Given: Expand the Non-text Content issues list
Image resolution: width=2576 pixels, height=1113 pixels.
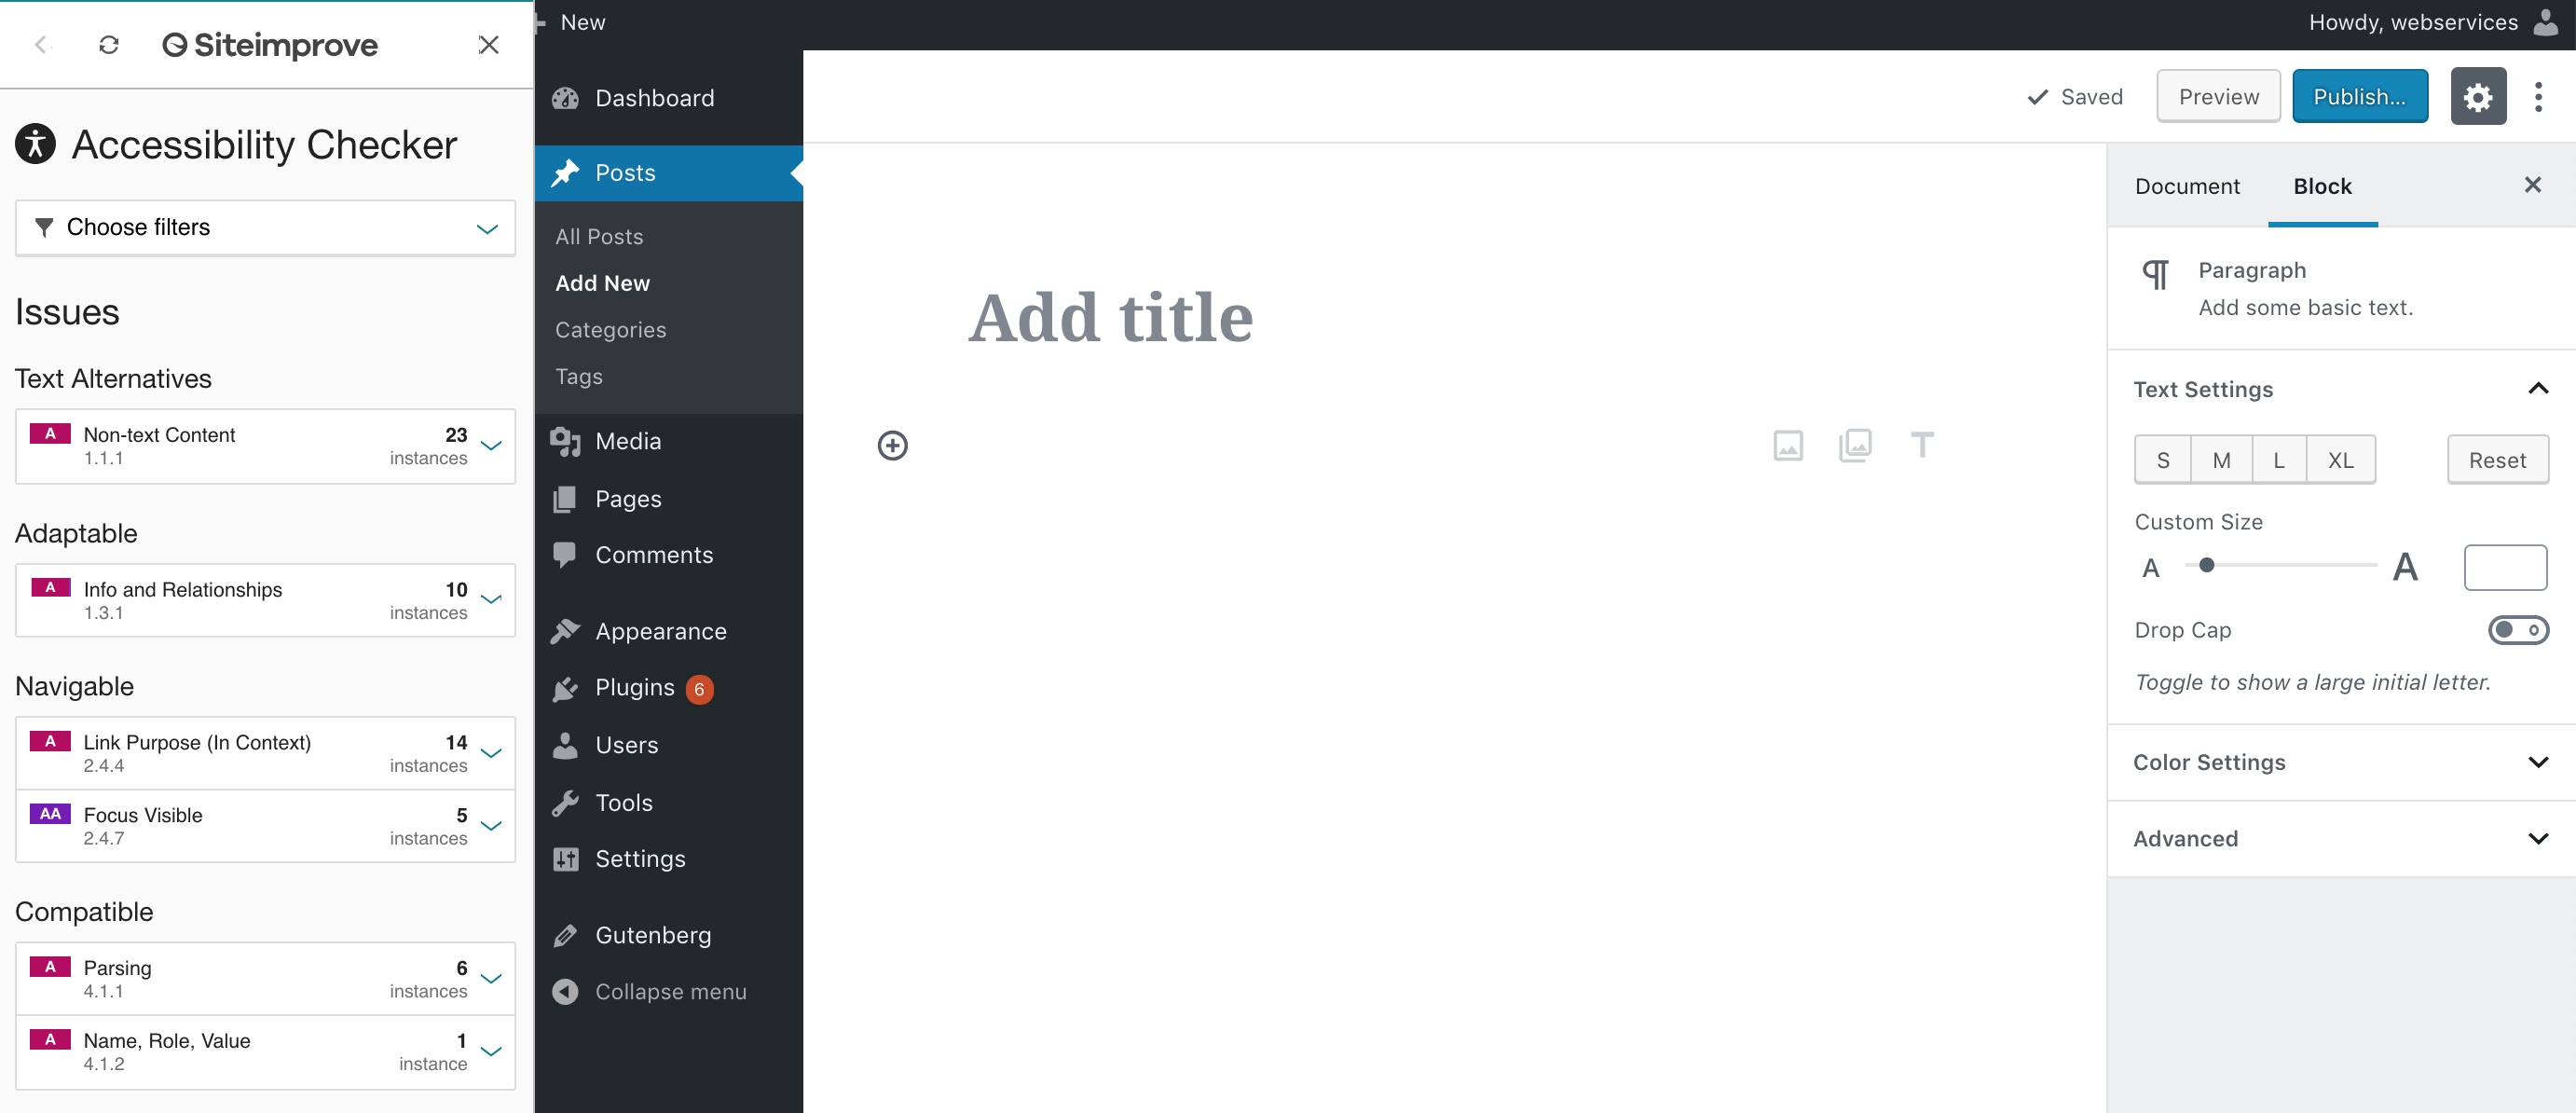Looking at the screenshot, I should pyautogui.click(x=491, y=444).
